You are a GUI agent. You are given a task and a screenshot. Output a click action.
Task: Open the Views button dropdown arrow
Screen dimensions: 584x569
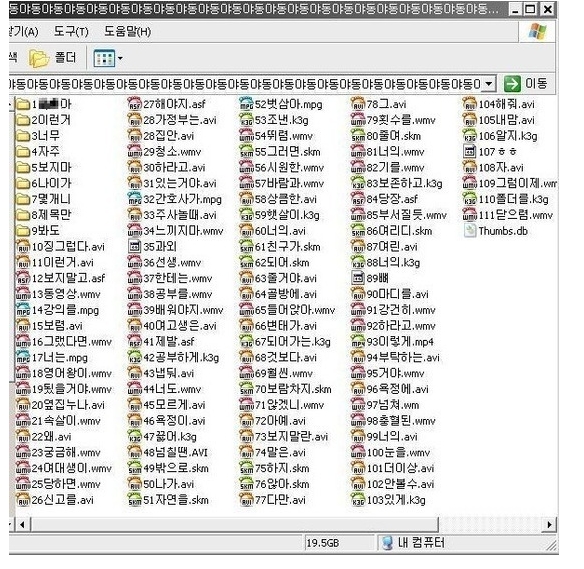(120, 58)
